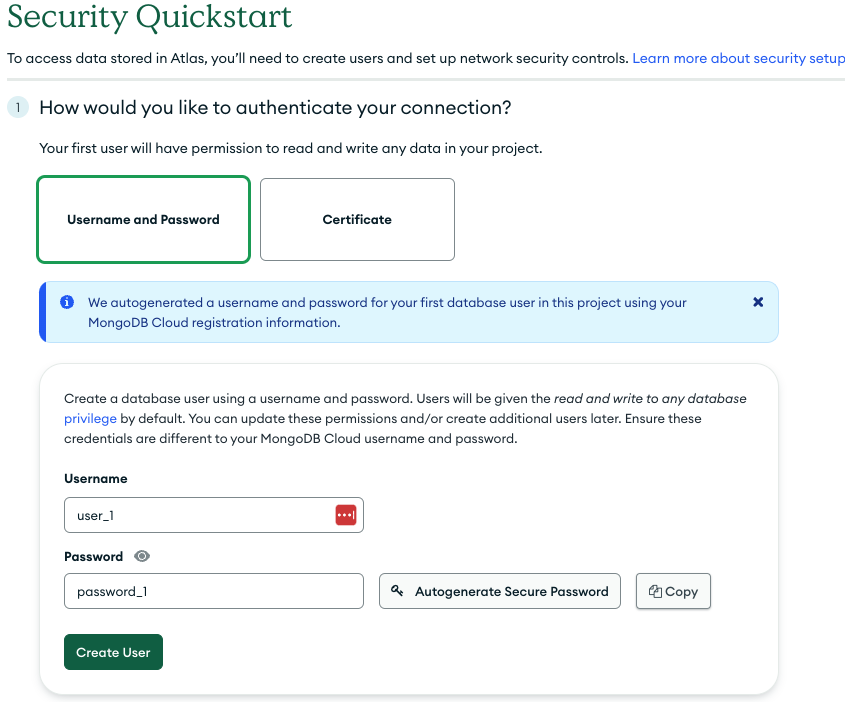Click the Copy button
The image size is (845, 702).
[x=673, y=591]
